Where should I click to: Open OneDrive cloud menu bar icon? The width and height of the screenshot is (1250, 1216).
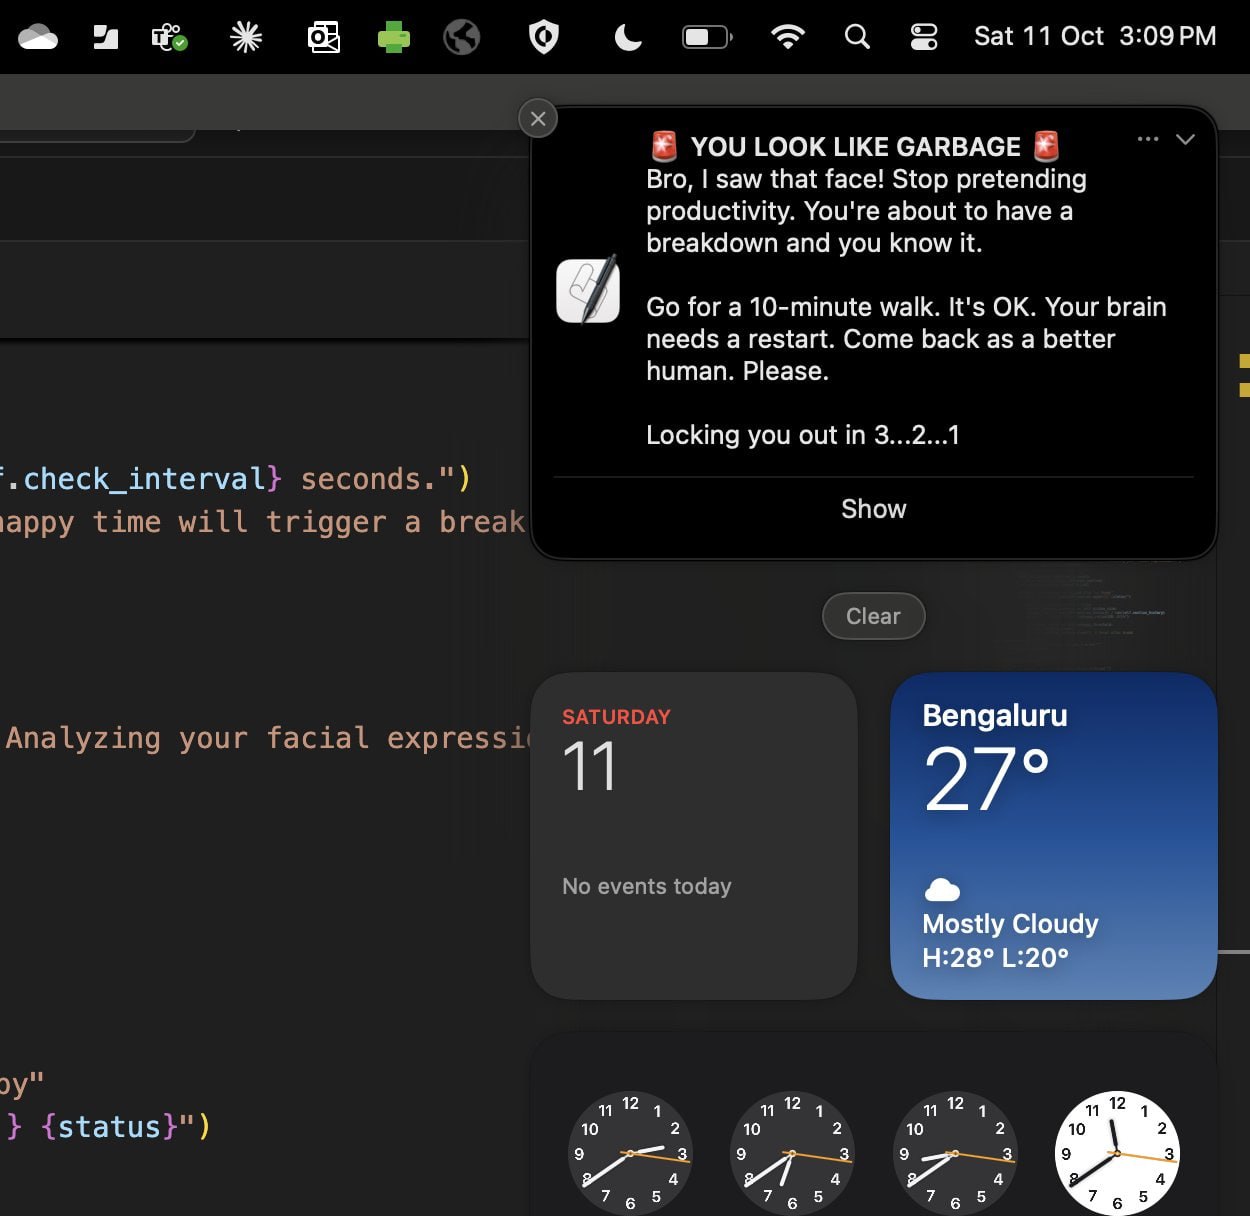point(38,38)
